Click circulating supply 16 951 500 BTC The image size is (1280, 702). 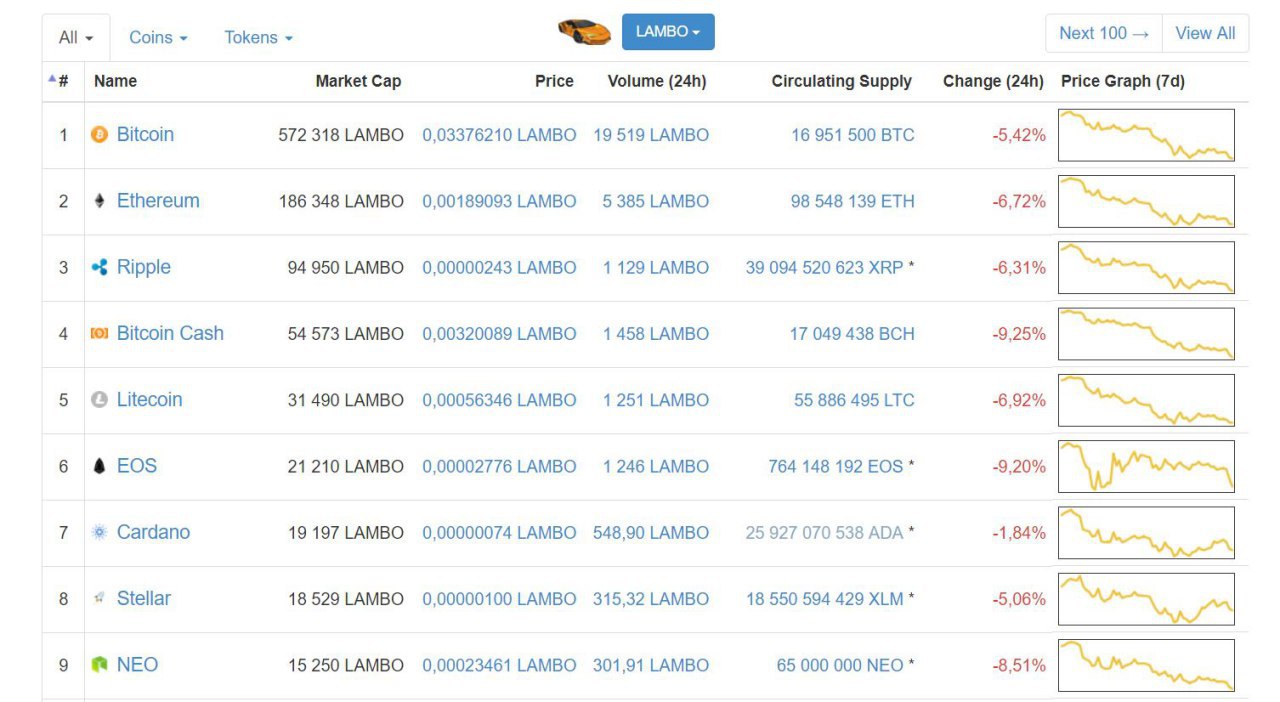853,135
